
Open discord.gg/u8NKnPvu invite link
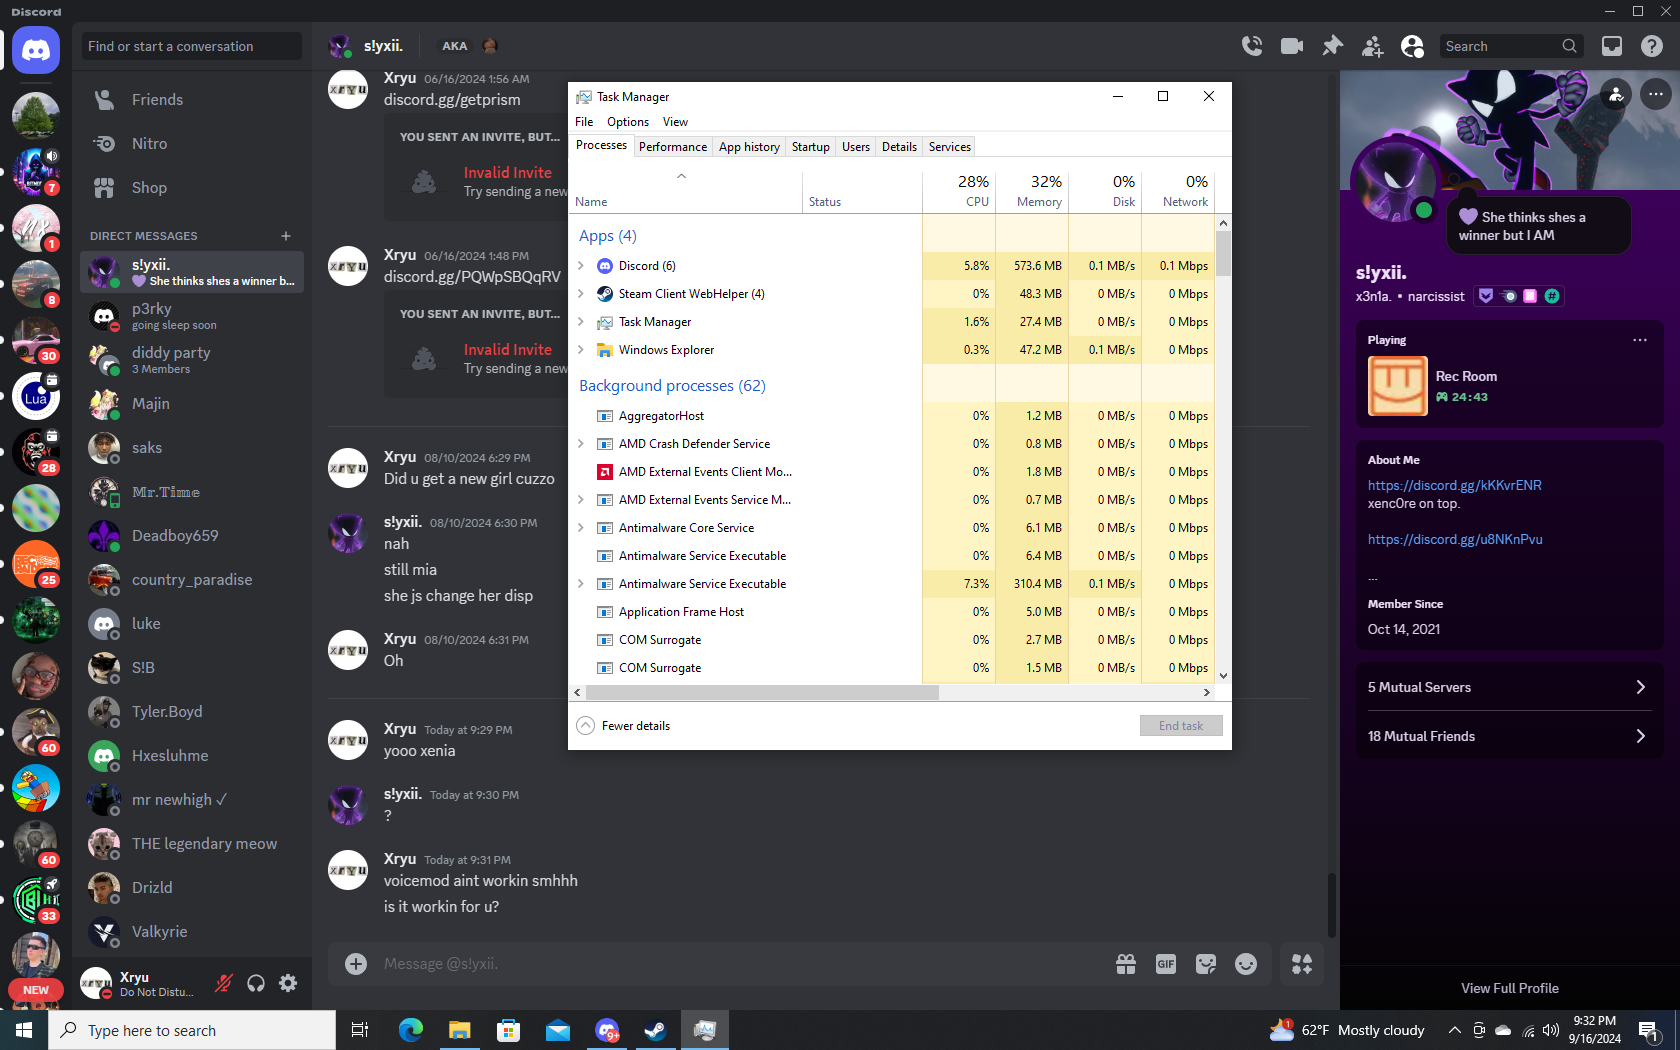pyautogui.click(x=1455, y=539)
